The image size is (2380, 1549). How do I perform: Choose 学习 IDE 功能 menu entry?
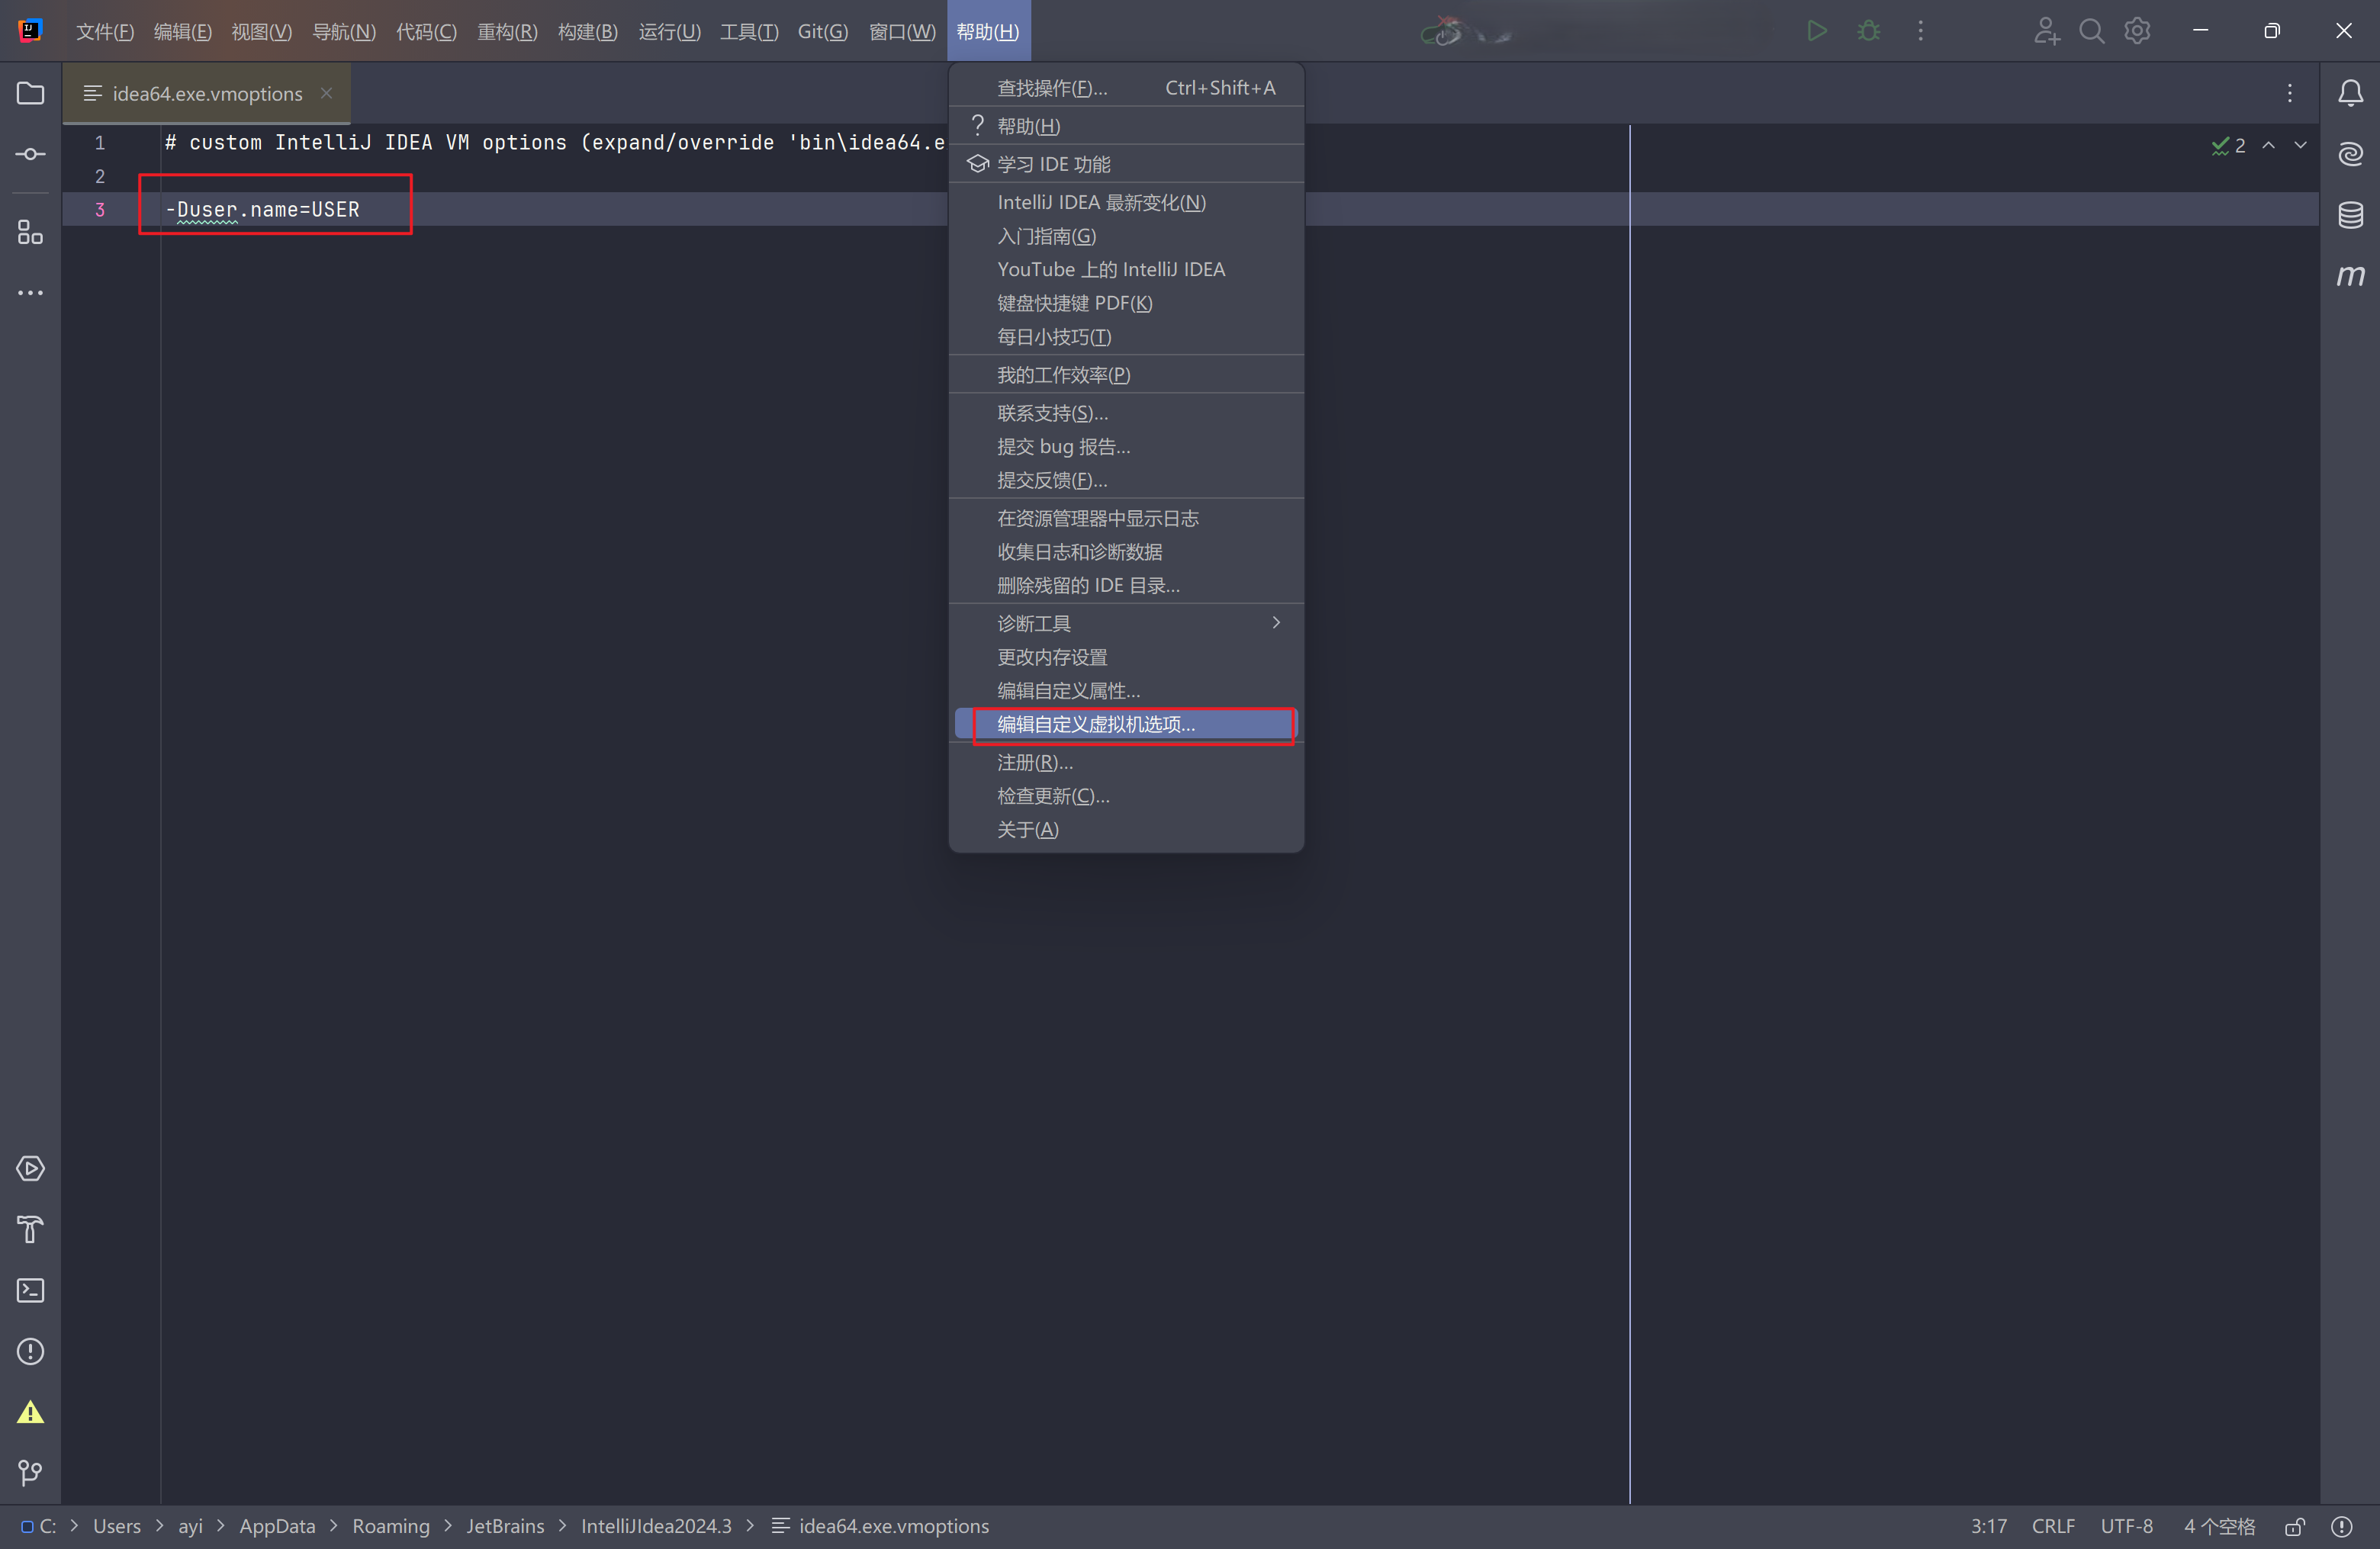coord(1126,164)
